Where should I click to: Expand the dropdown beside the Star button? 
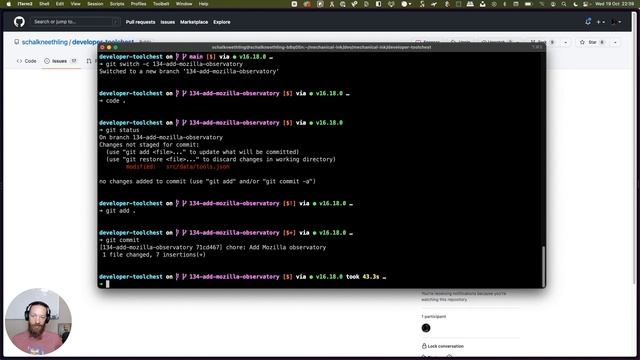coord(615,42)
